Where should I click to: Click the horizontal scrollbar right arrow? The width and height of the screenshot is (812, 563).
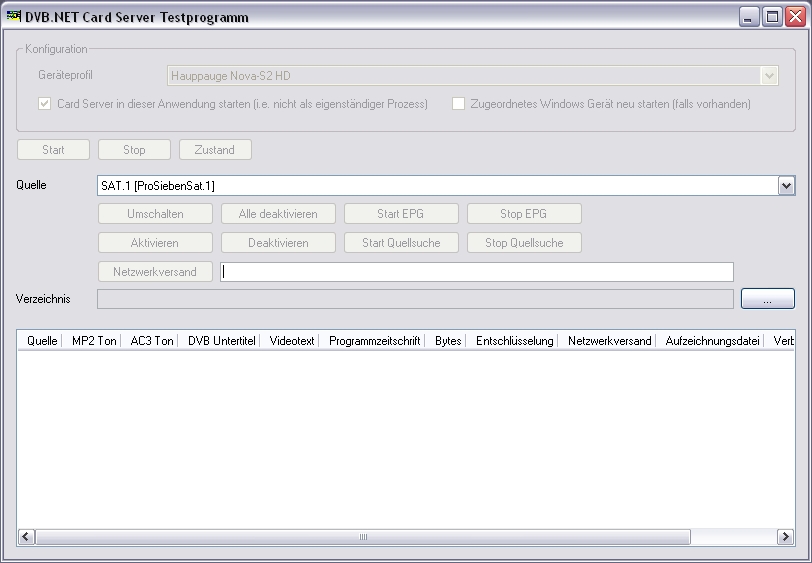pyautogui.click(x=786, y=537)
